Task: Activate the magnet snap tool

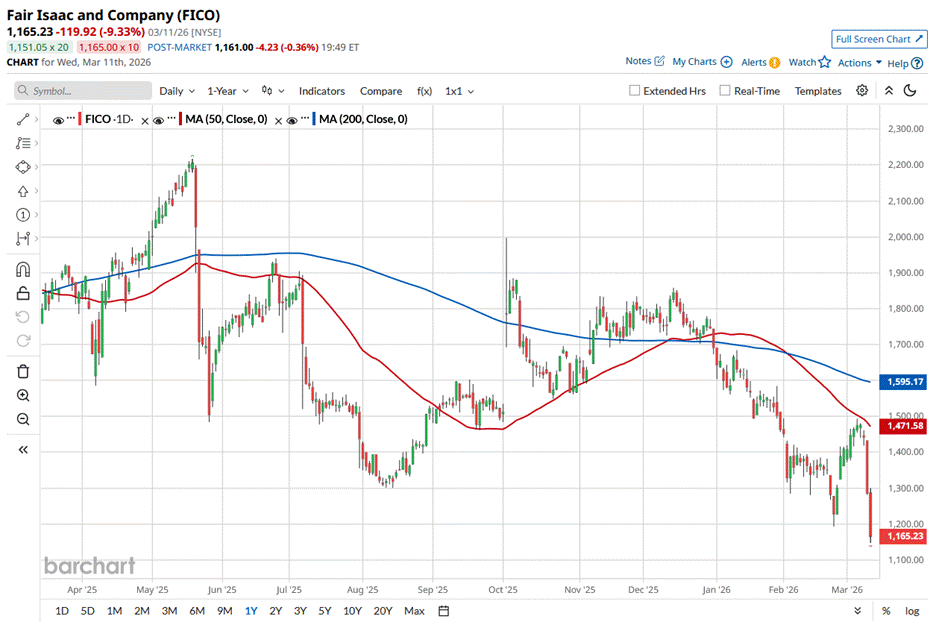Action: [23, 269]
